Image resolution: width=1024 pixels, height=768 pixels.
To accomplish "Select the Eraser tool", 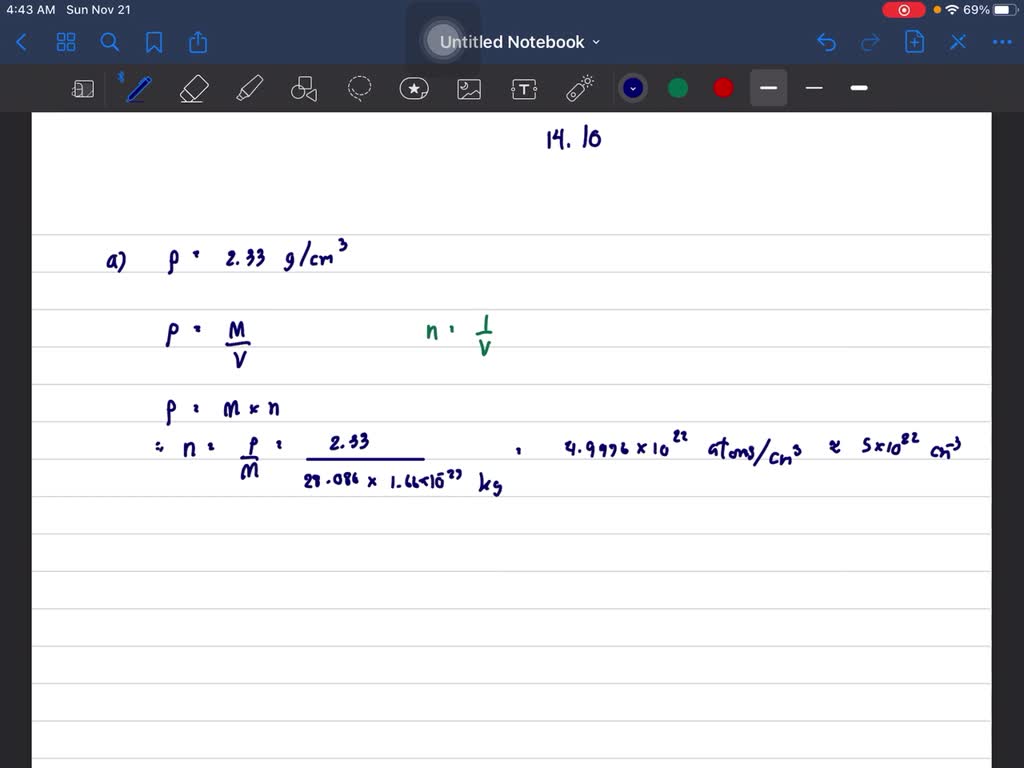I will (193, 89).
